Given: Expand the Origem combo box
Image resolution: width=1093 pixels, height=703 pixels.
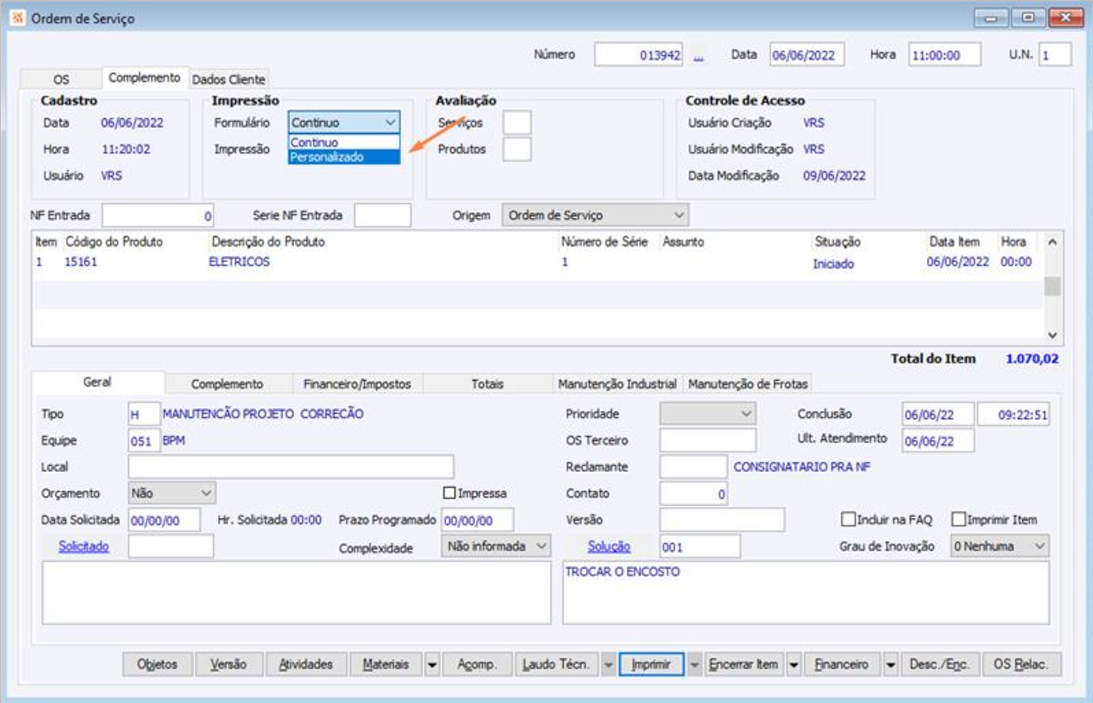Looking at the screenshot, I should click(595, 215).
